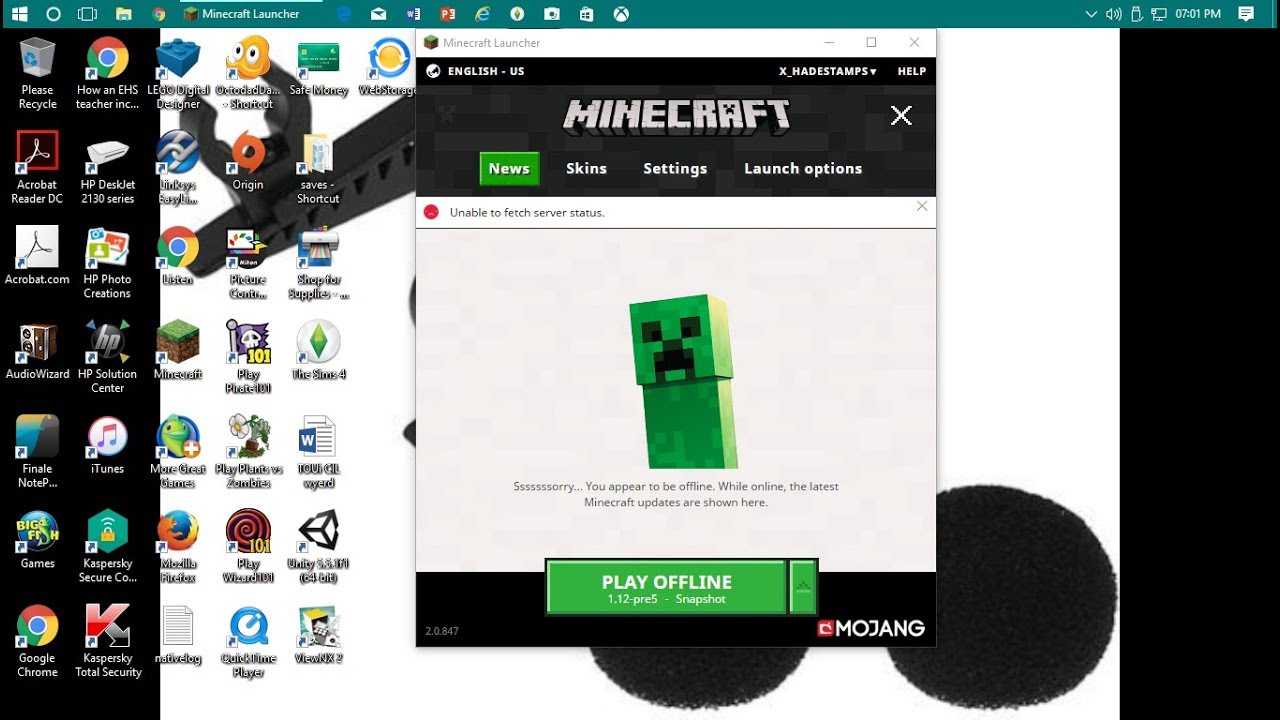The height and width of the screenshot is (720, 1280).
Task: Open the Action Center notifications icon
Action: pyautogui.click(x=1246, y=14)
